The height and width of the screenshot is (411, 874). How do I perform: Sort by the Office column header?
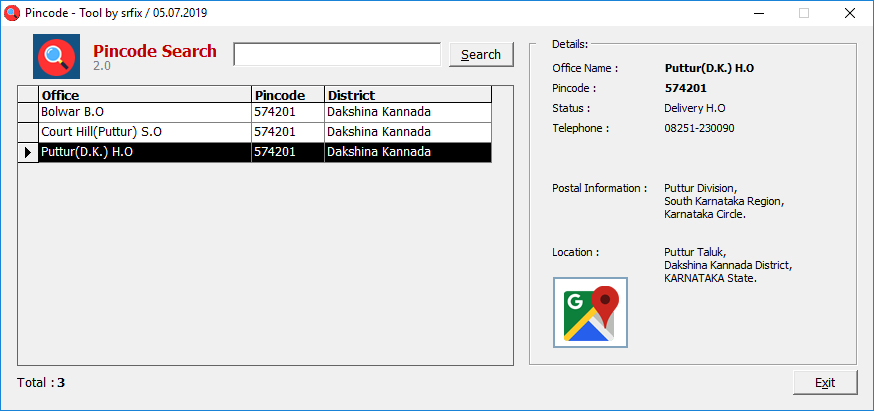click(145, 94)
